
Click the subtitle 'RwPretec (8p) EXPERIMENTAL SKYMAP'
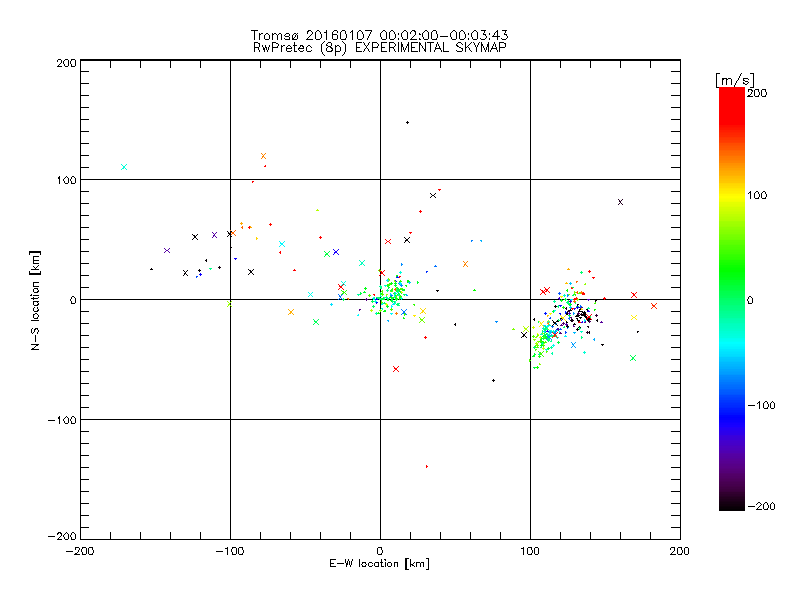coord(379,47)
